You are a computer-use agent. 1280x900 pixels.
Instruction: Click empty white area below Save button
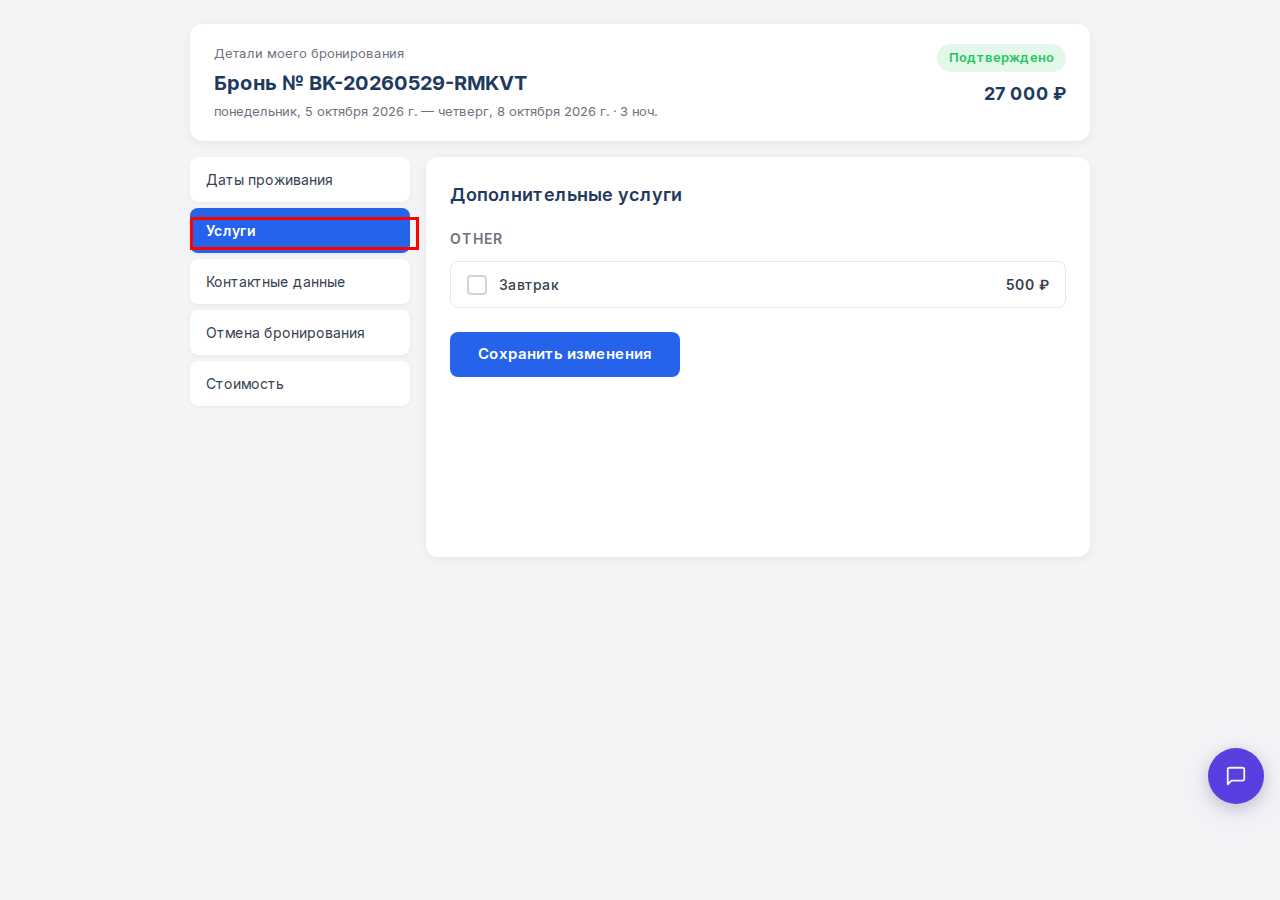(758, 465)
